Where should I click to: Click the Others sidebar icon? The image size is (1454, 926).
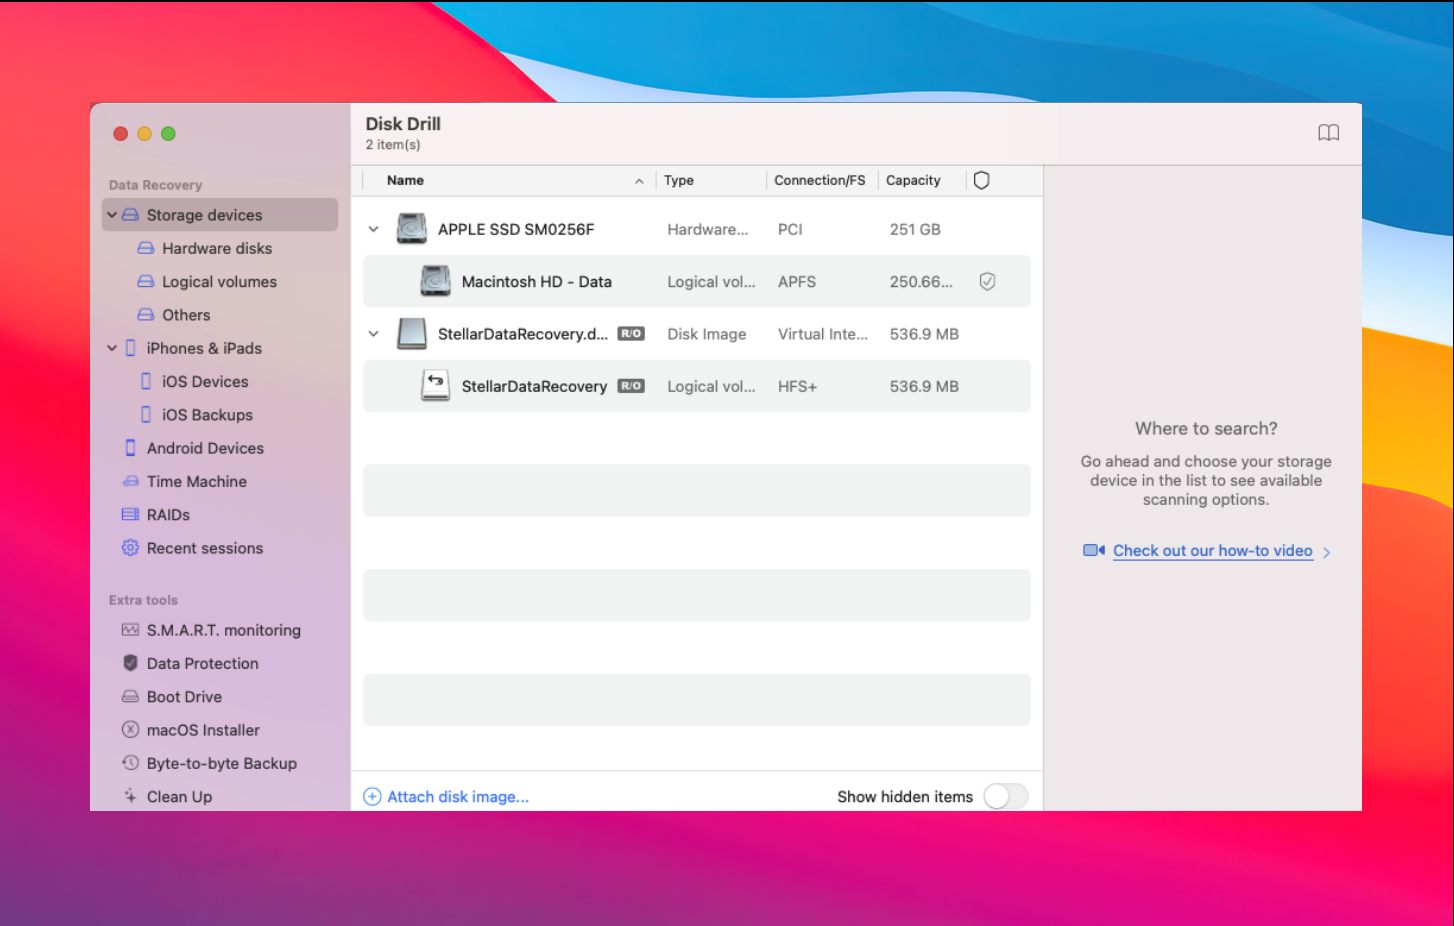(146, 315)
